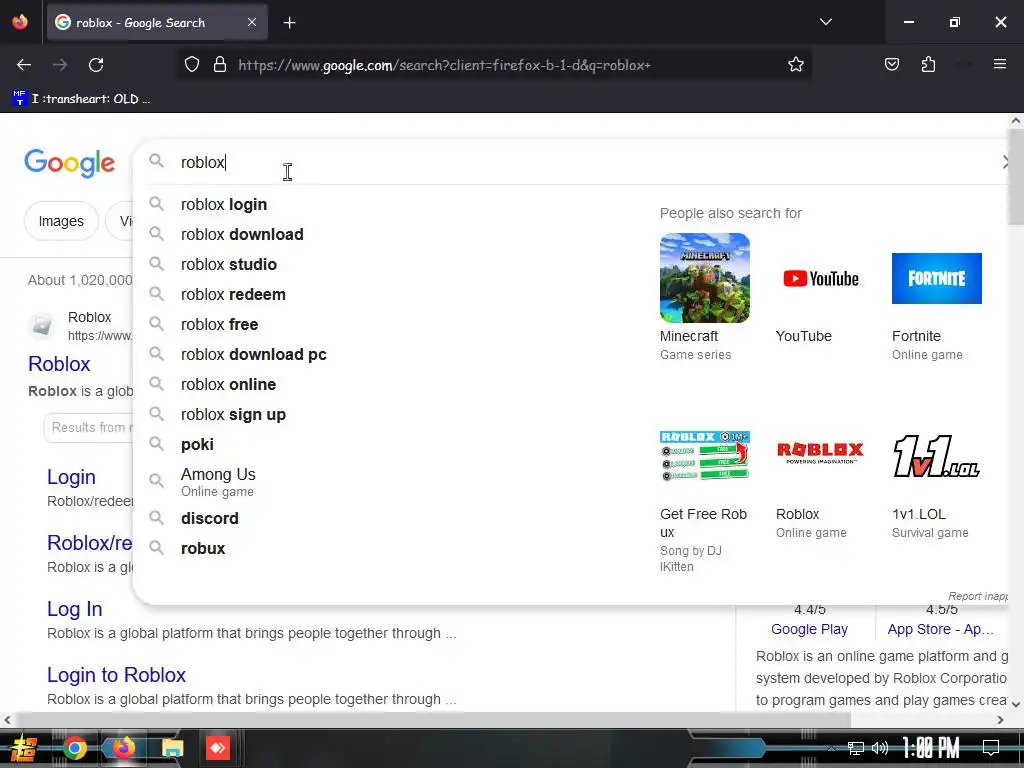Screen dimensions: 1024x768
Task: Click the Windows Start button
Action: [23, 748]
